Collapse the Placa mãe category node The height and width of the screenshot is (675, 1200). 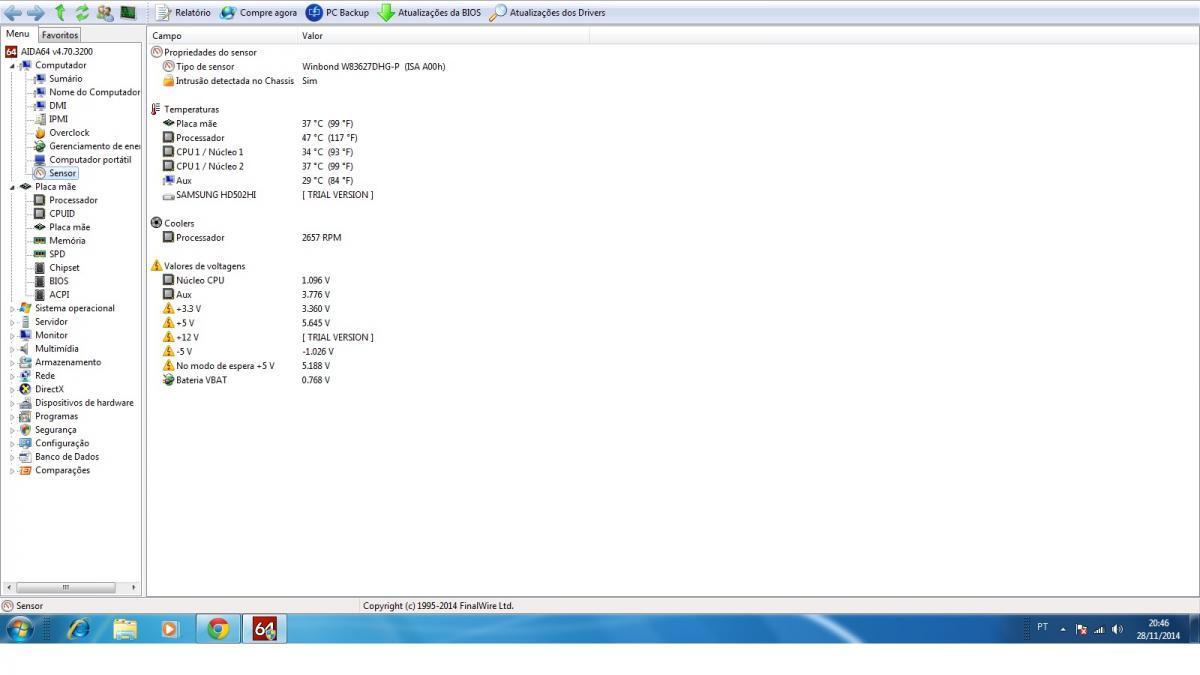coord(14,187)
